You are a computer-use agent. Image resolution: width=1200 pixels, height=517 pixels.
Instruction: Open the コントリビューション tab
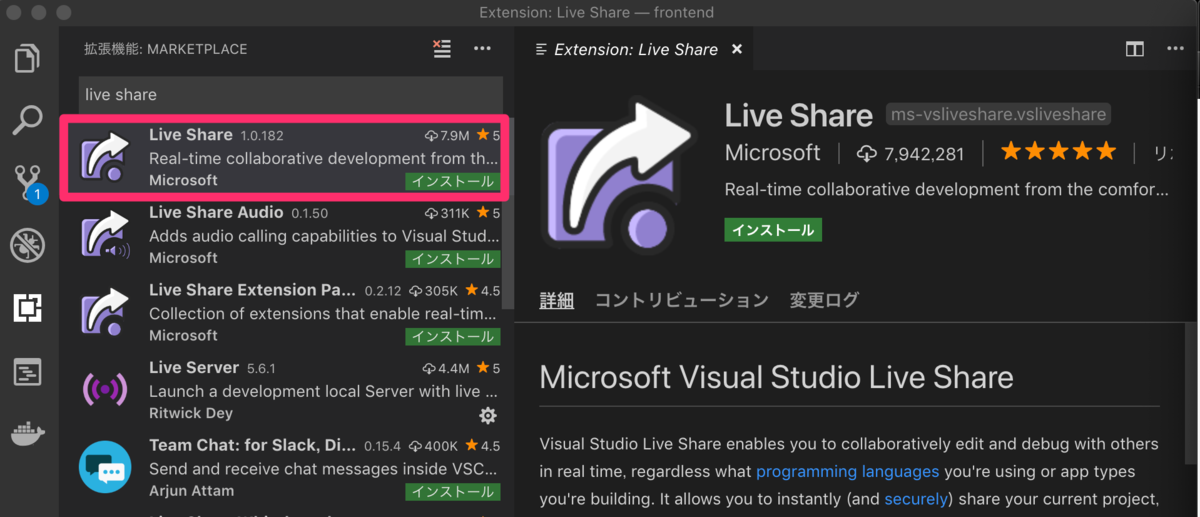click(682, 300)
